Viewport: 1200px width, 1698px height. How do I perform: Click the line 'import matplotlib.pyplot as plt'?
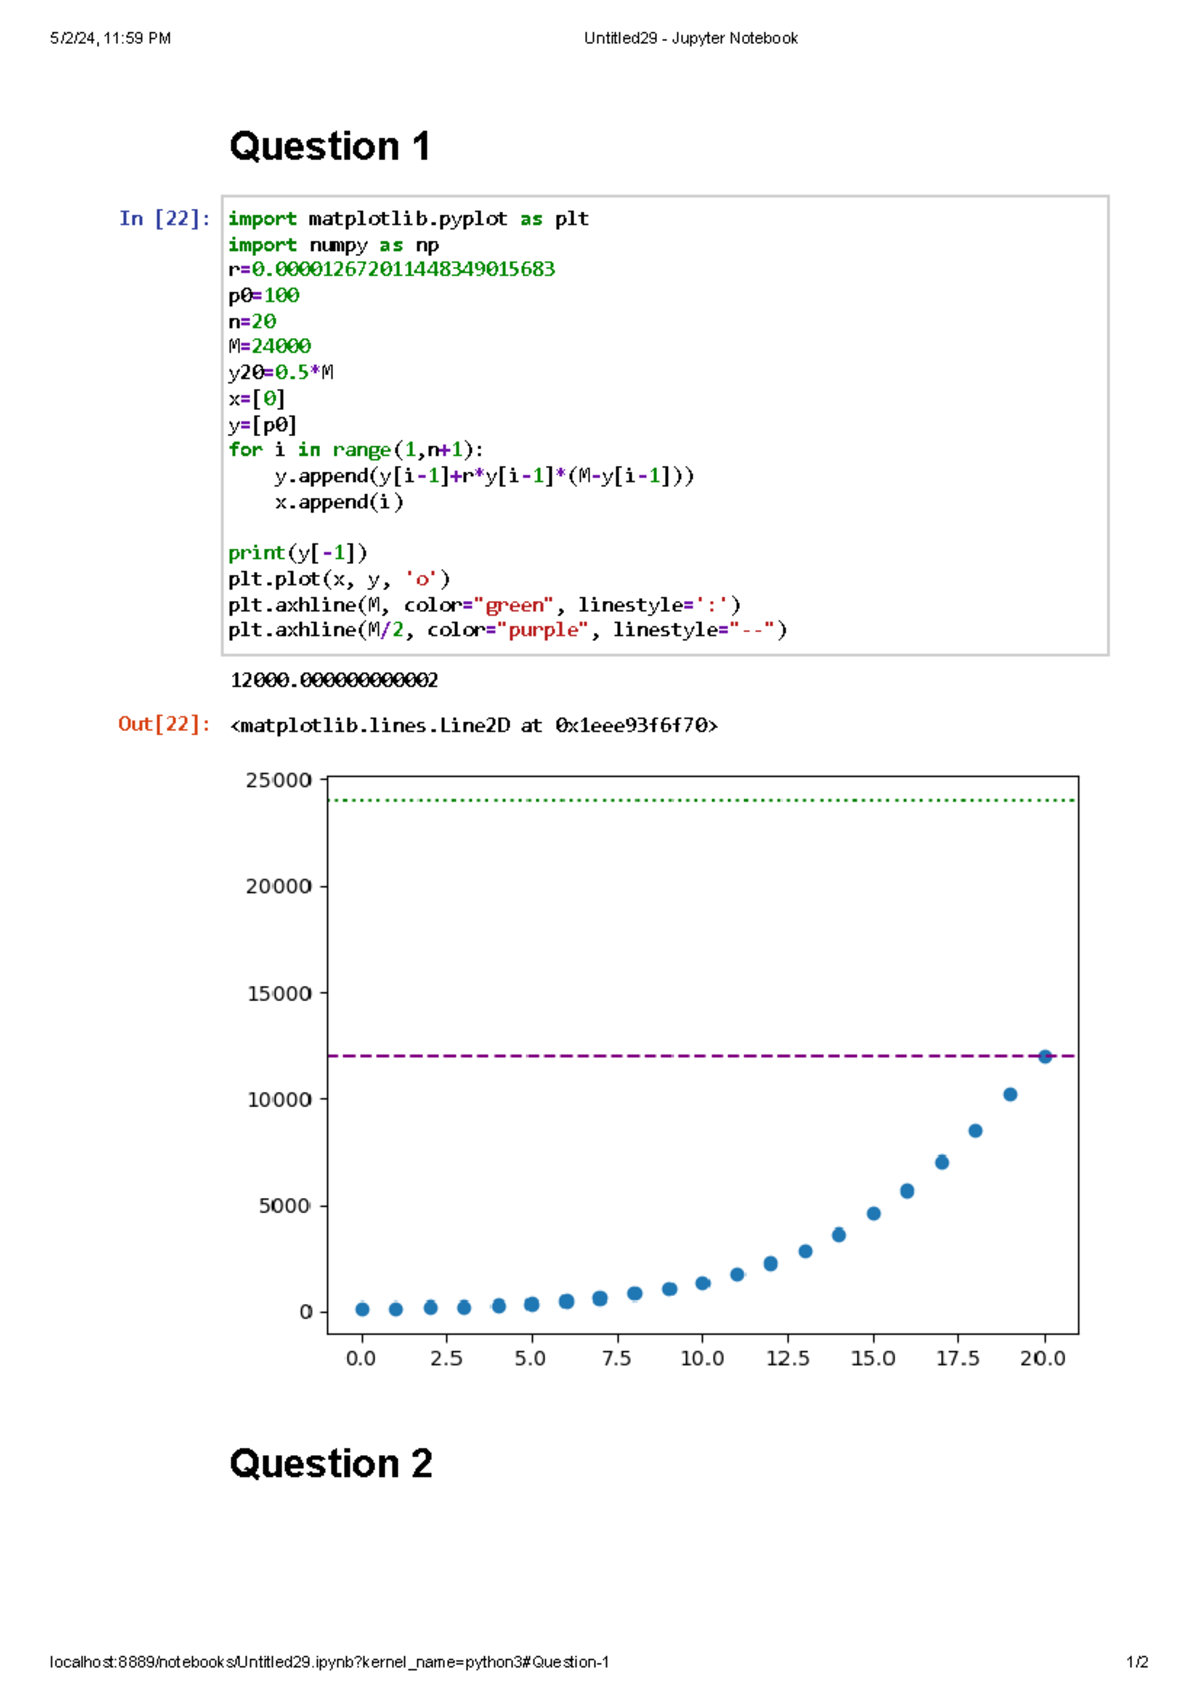point(408,219)
